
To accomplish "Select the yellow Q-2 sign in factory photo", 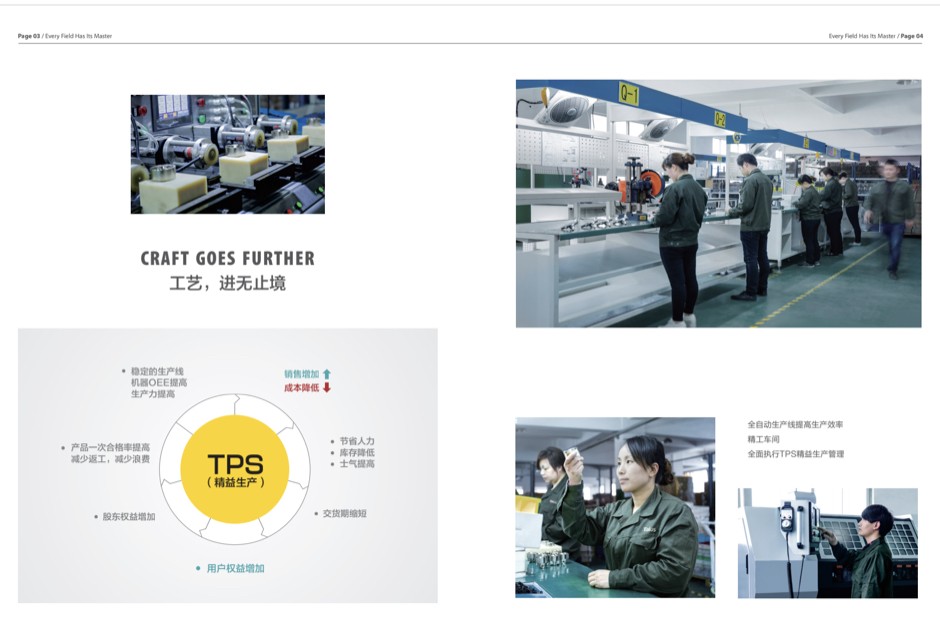I will click(x=720, y=119).
